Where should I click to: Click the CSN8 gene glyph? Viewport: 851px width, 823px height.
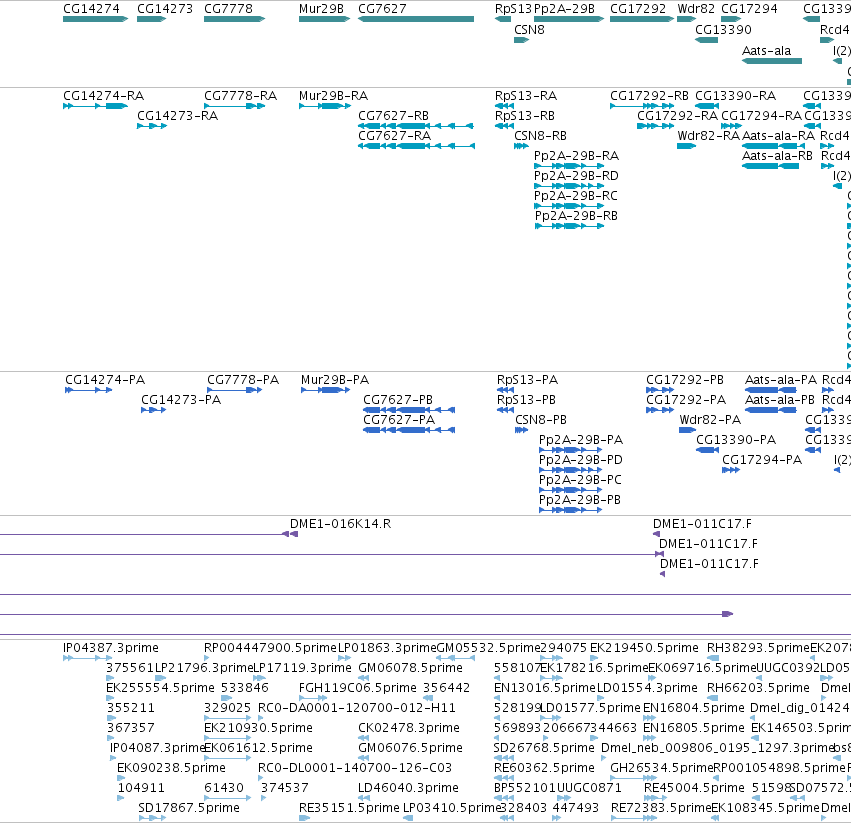[x=521, y=40]
